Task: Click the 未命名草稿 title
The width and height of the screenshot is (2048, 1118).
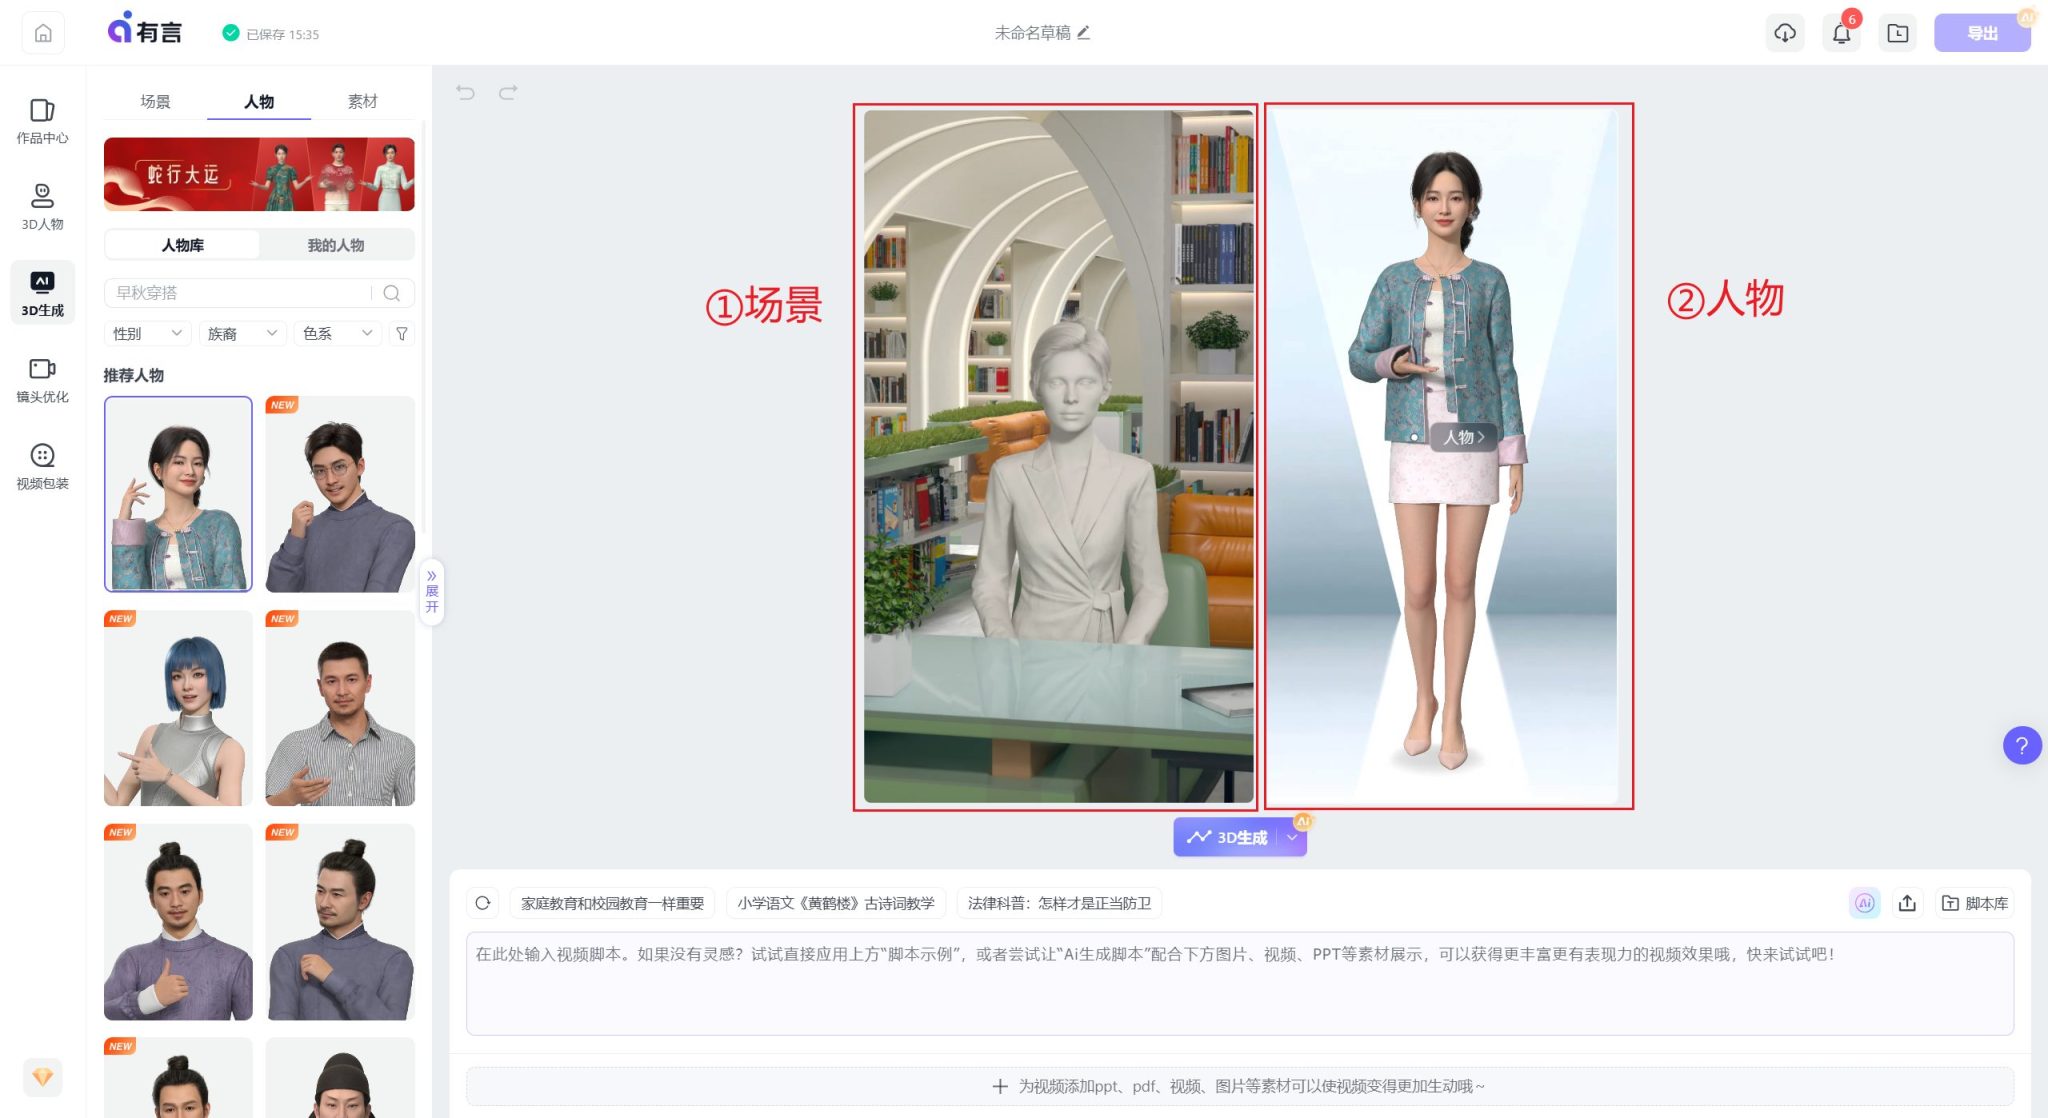Action: point(1032,33)
